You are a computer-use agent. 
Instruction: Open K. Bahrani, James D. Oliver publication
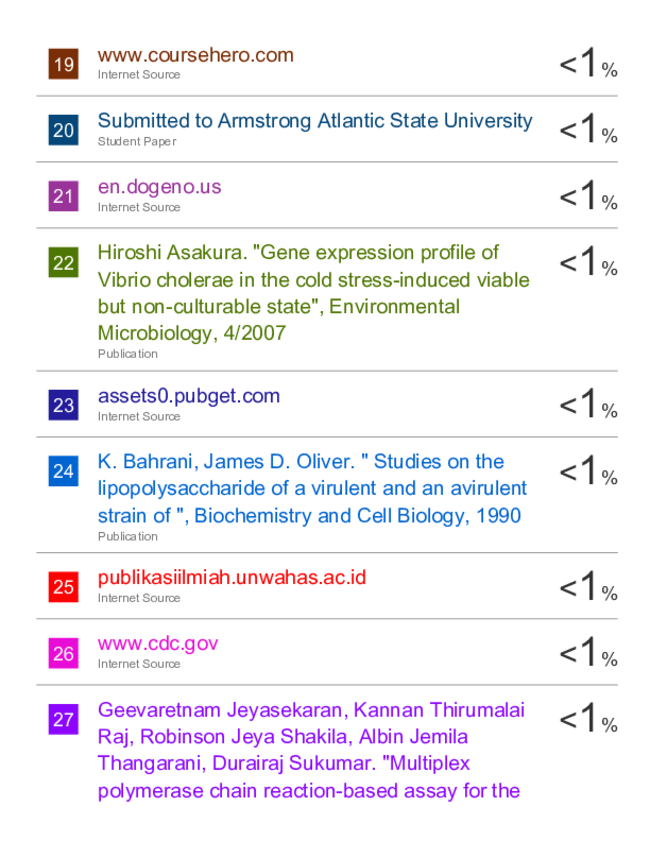pos(312,489)
